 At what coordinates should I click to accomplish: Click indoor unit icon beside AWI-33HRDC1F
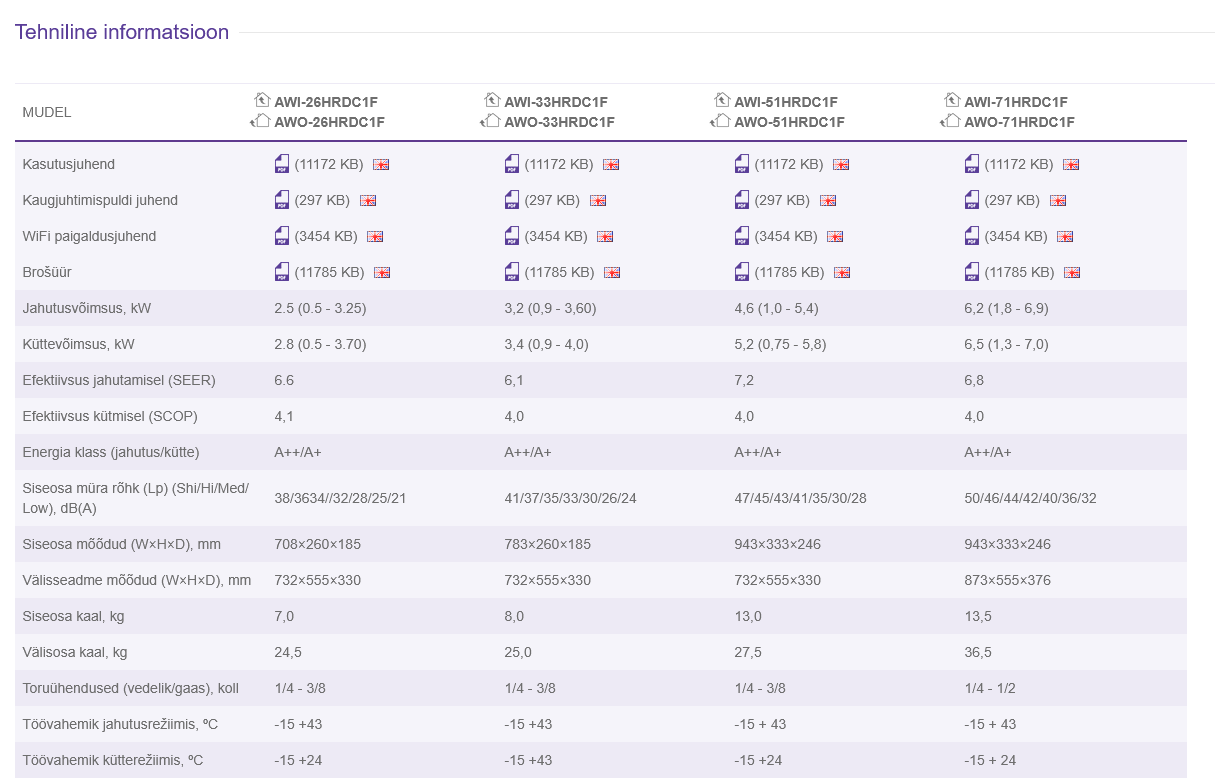492,100
